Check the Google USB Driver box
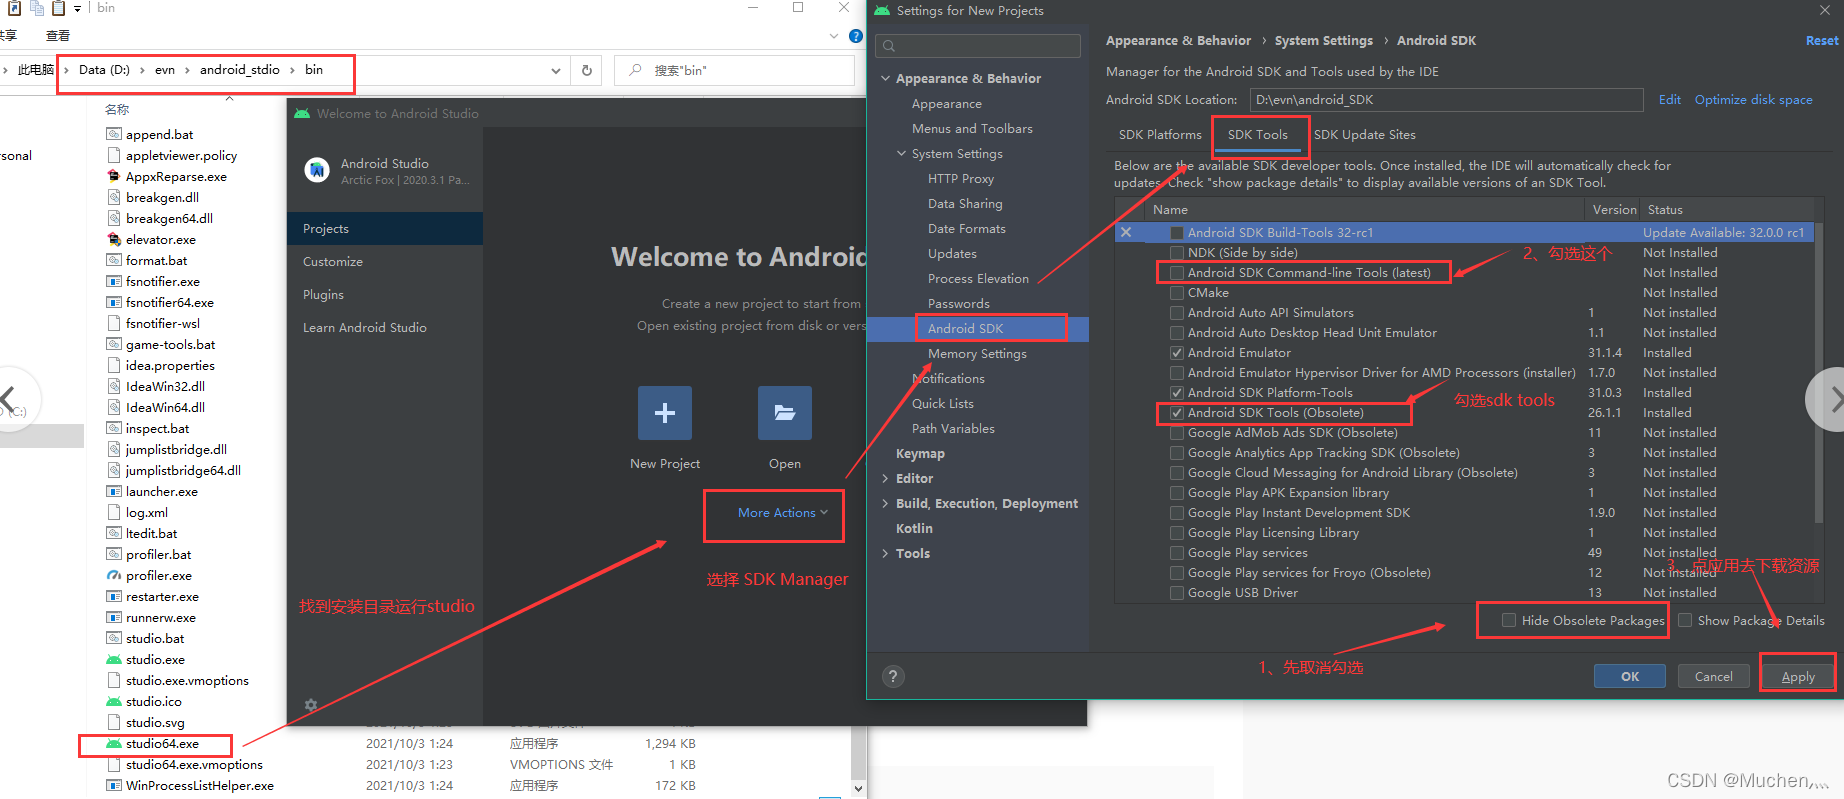The width and height of the screenshot is (1844, 799). point(1177,592)
